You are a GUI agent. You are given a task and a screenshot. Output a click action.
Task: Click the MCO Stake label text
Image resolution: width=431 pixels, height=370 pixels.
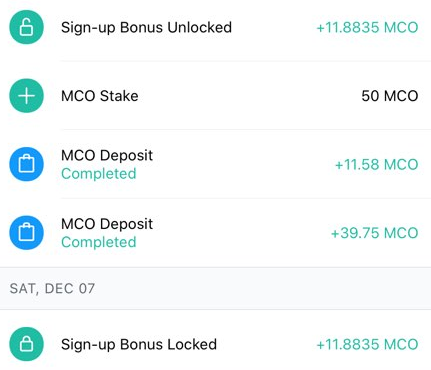click(100, 96)
